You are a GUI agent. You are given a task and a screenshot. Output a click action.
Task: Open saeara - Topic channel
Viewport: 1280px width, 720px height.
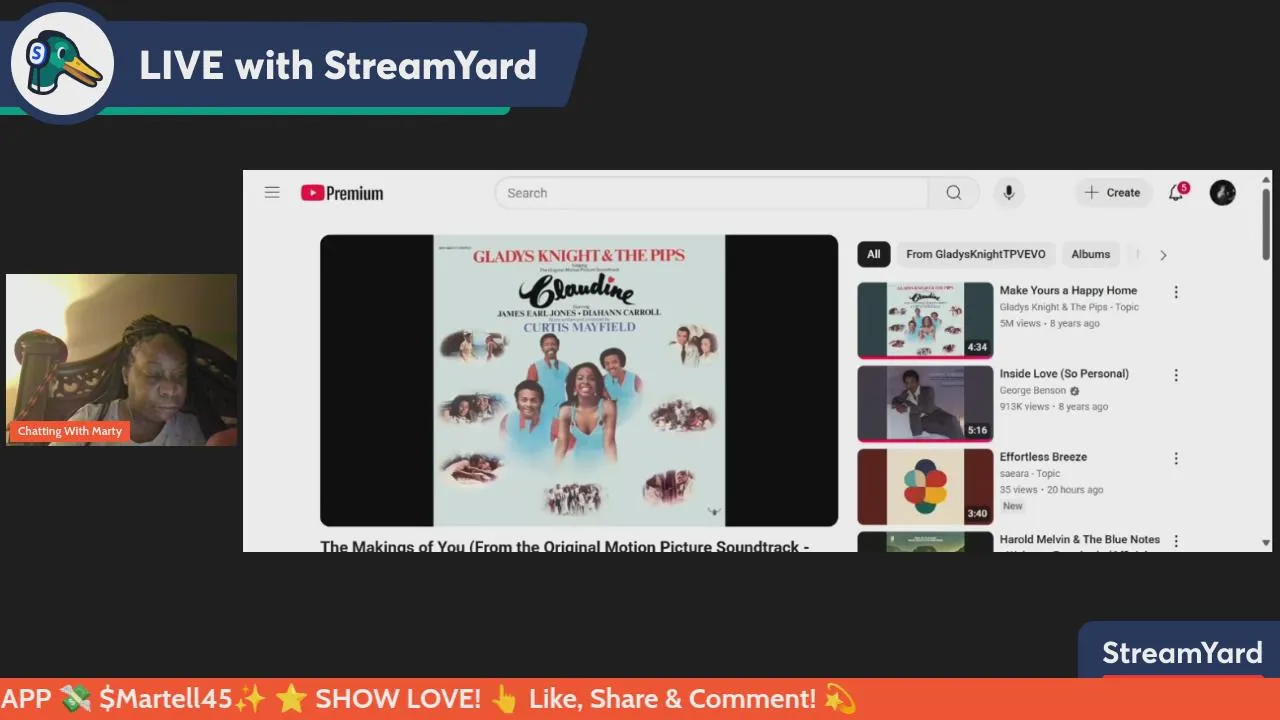coord(1030,473)
